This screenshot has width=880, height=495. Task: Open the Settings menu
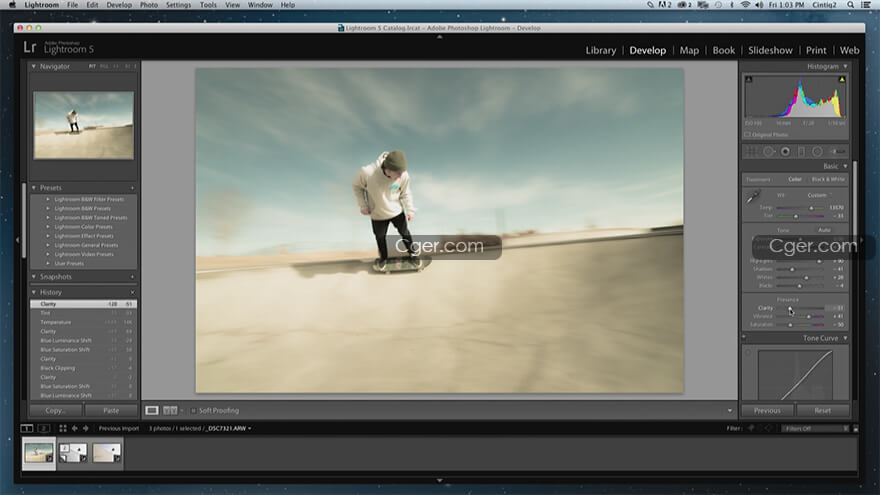[x=178, y=5]
